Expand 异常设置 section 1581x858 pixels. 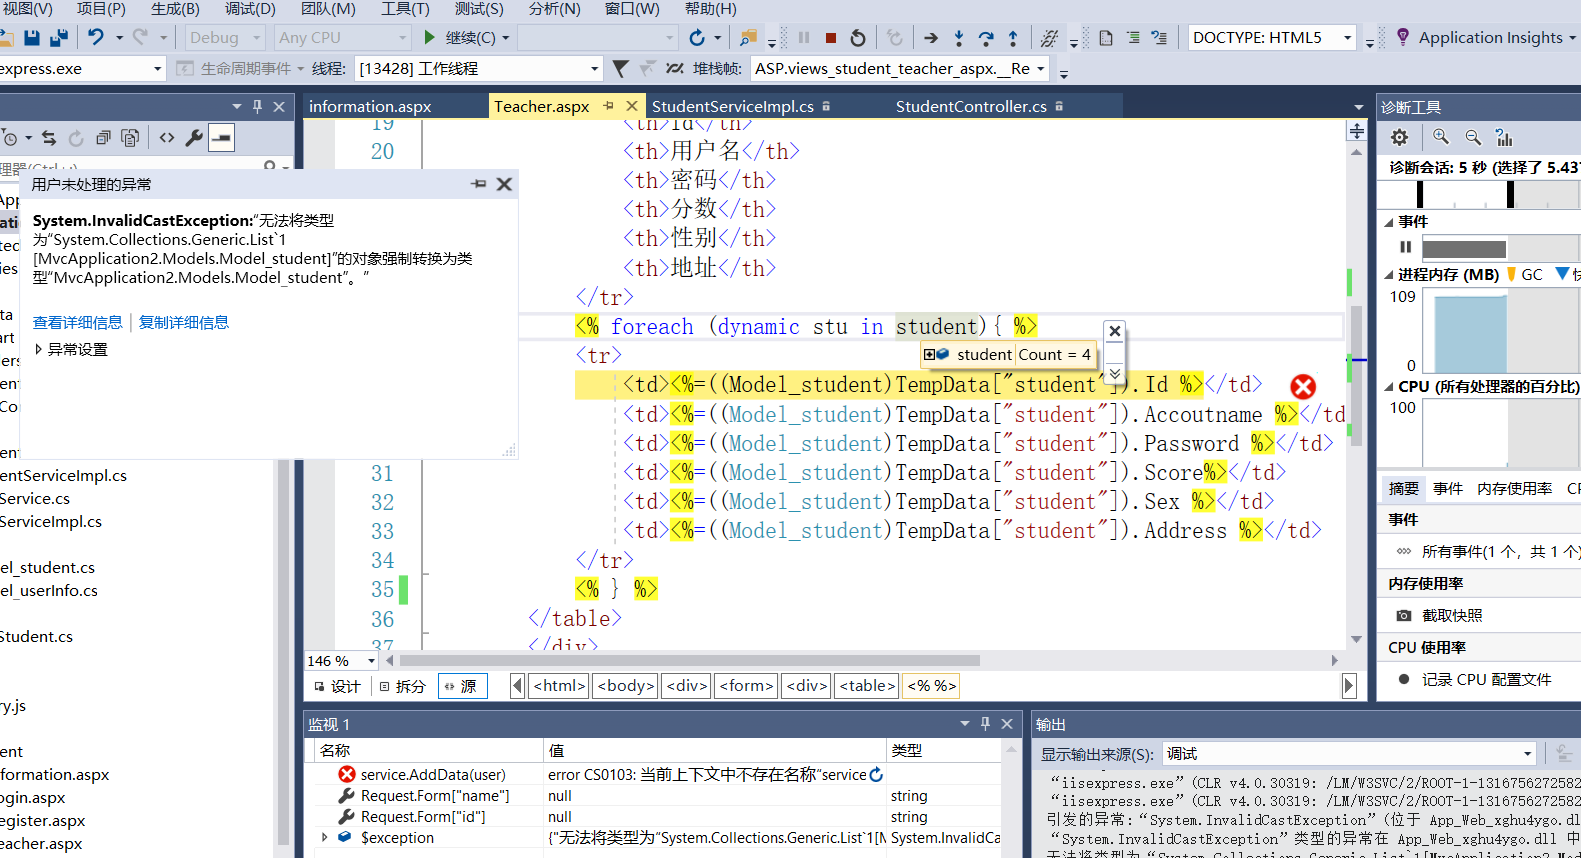[38, 349]
